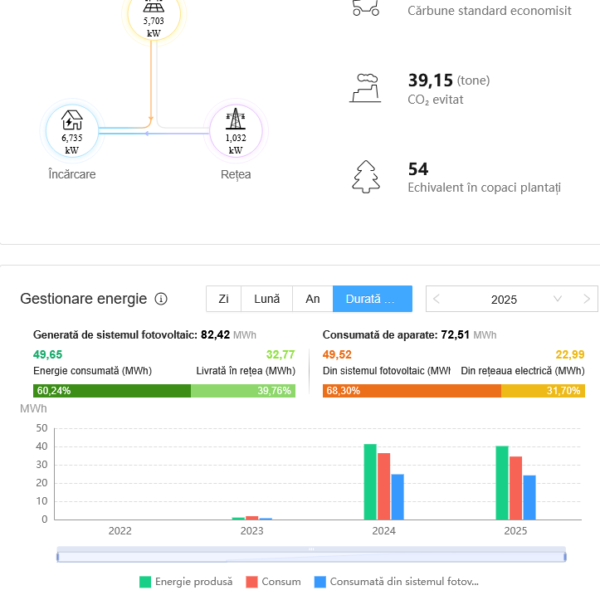Click the CO₂ factory icon
This screenshot has width=600, height=600.
365,87
